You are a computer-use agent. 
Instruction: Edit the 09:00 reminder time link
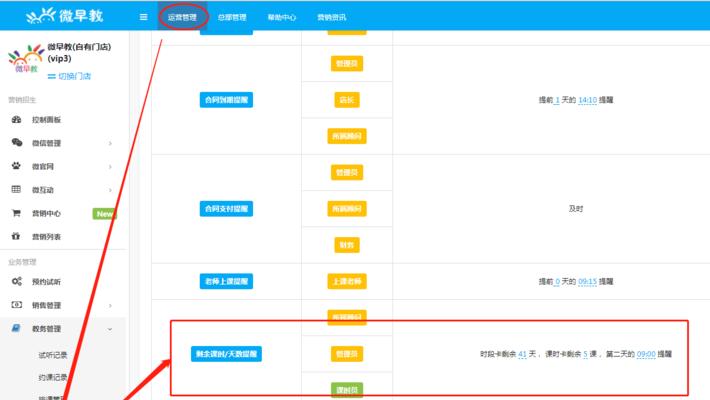click(646, 354)
